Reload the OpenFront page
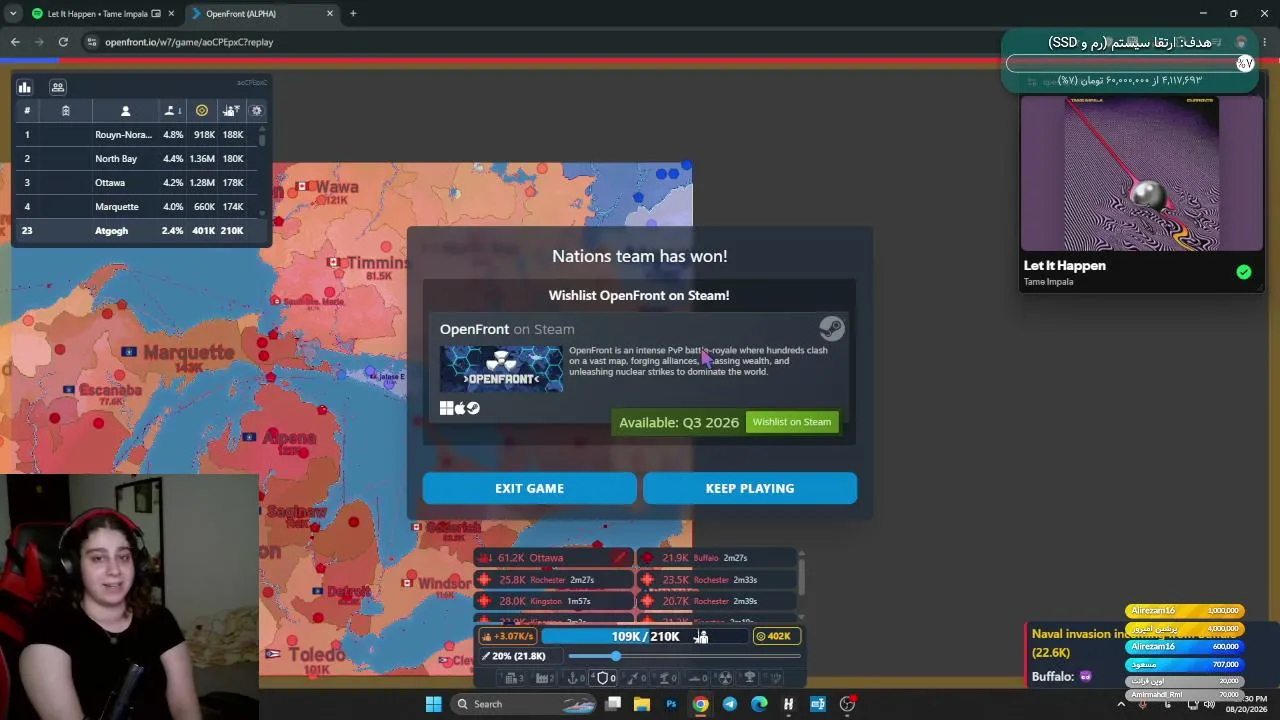1280x720 pixels. click(63, 42)
